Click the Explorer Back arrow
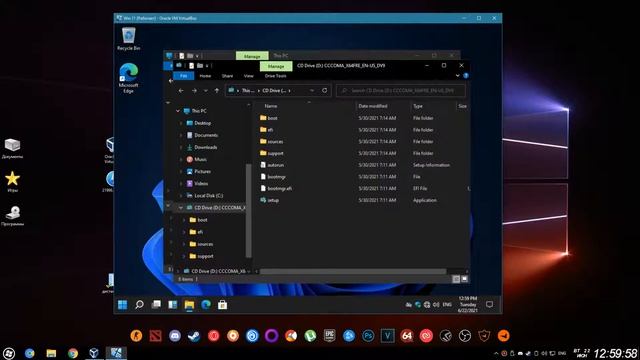Viewport: 640px width, 360px height. tap(181, 91)
